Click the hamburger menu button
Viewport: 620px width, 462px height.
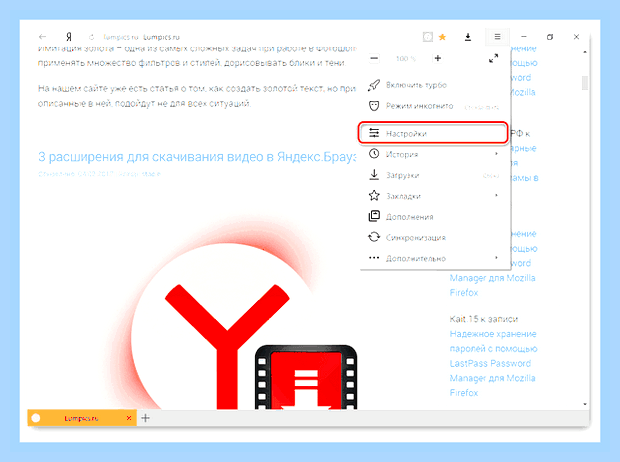(497, 37)
